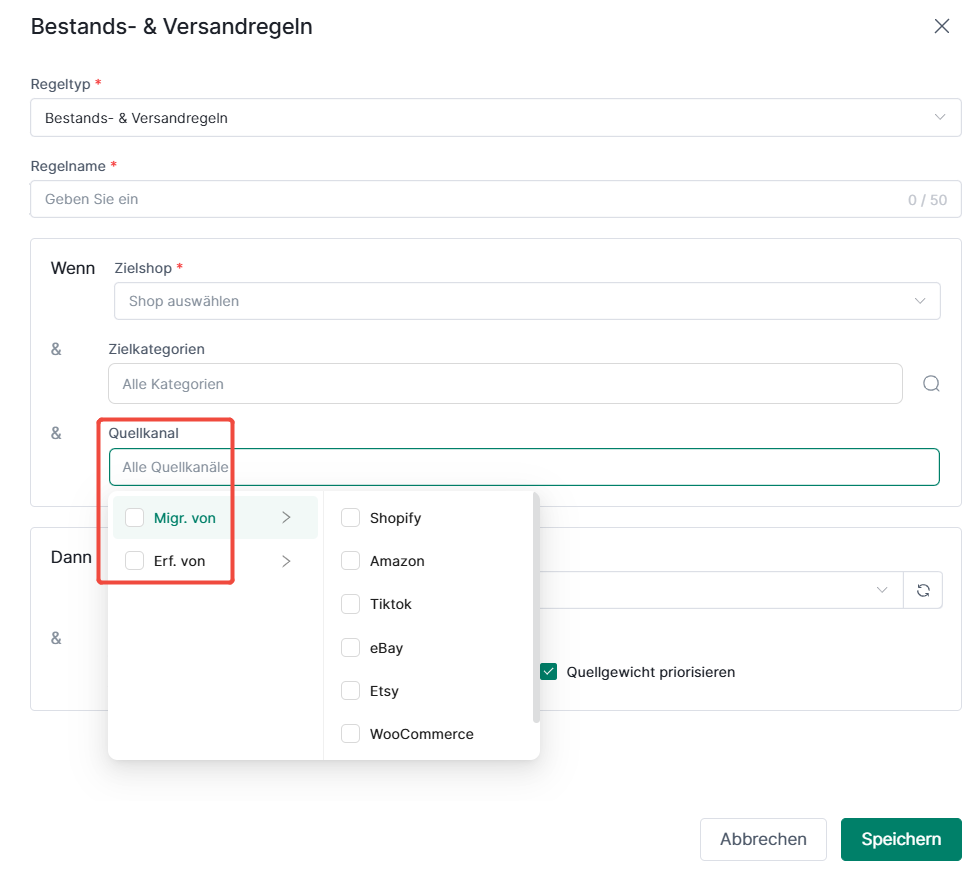Click the refresh icon in the Dann section
Viewport: 977px width, 870px height.
tap(923, 590)
